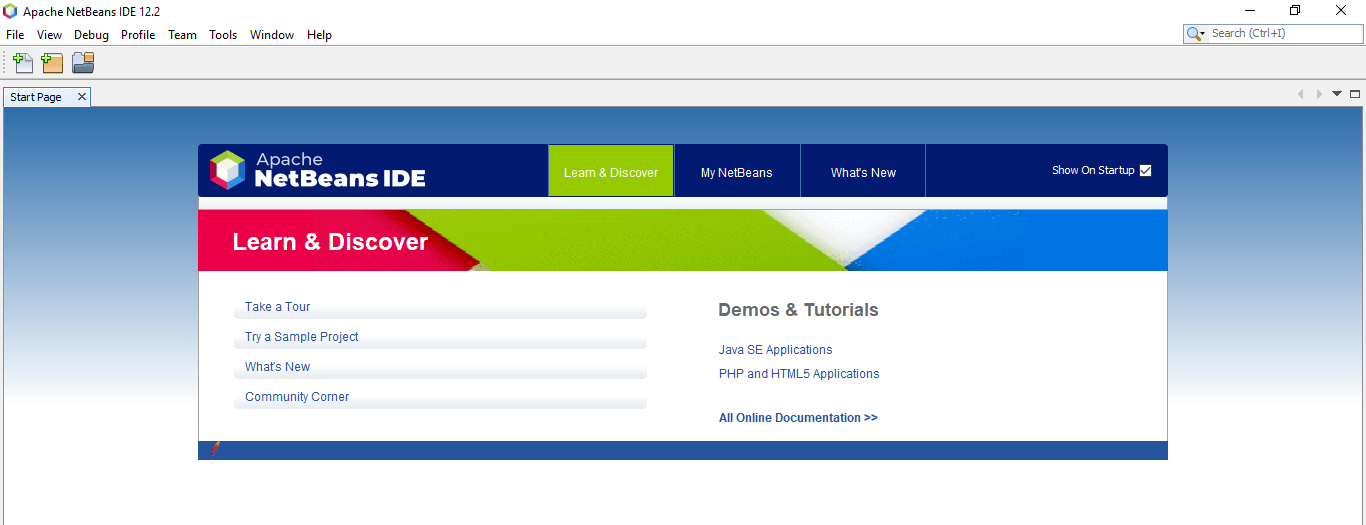1366x525 pixels.
Task: Open Java SE Applications tutorial link
Action: [x=776, y=350]
